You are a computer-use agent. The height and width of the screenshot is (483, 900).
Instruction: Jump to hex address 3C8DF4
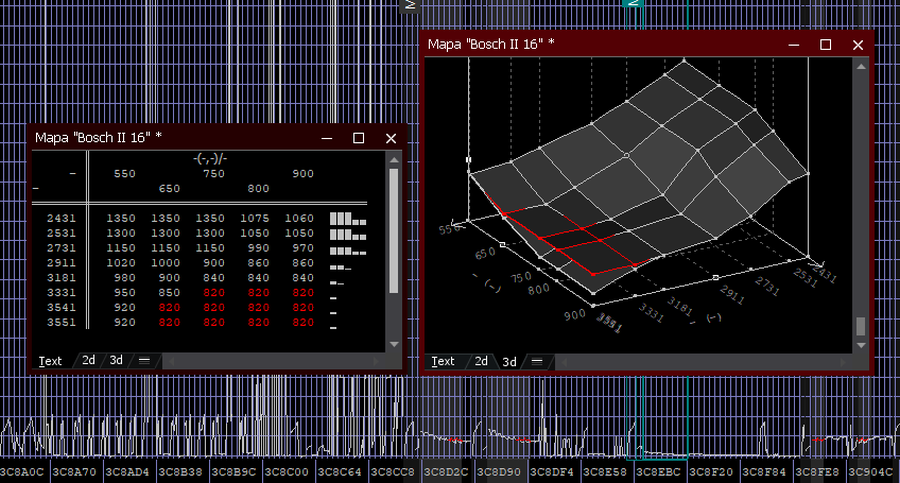552,472
